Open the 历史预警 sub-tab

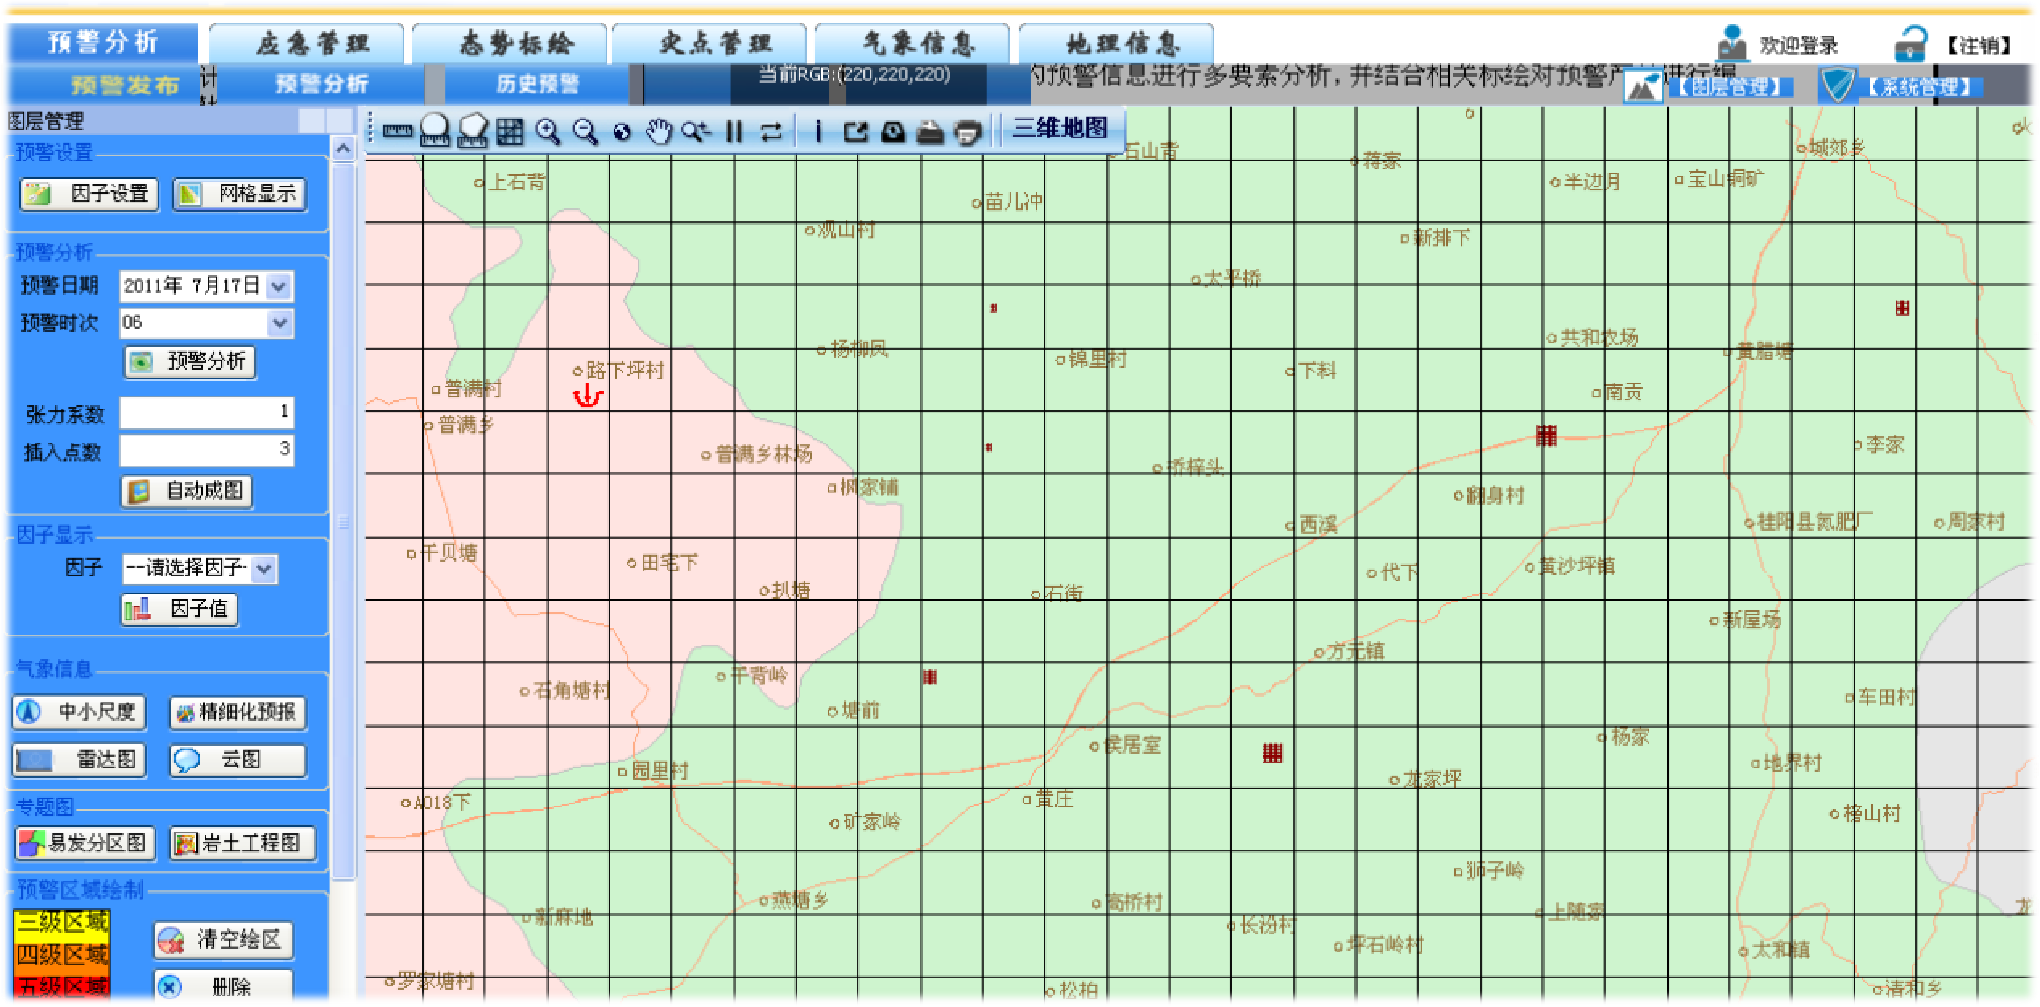click(x=535, y=85)
